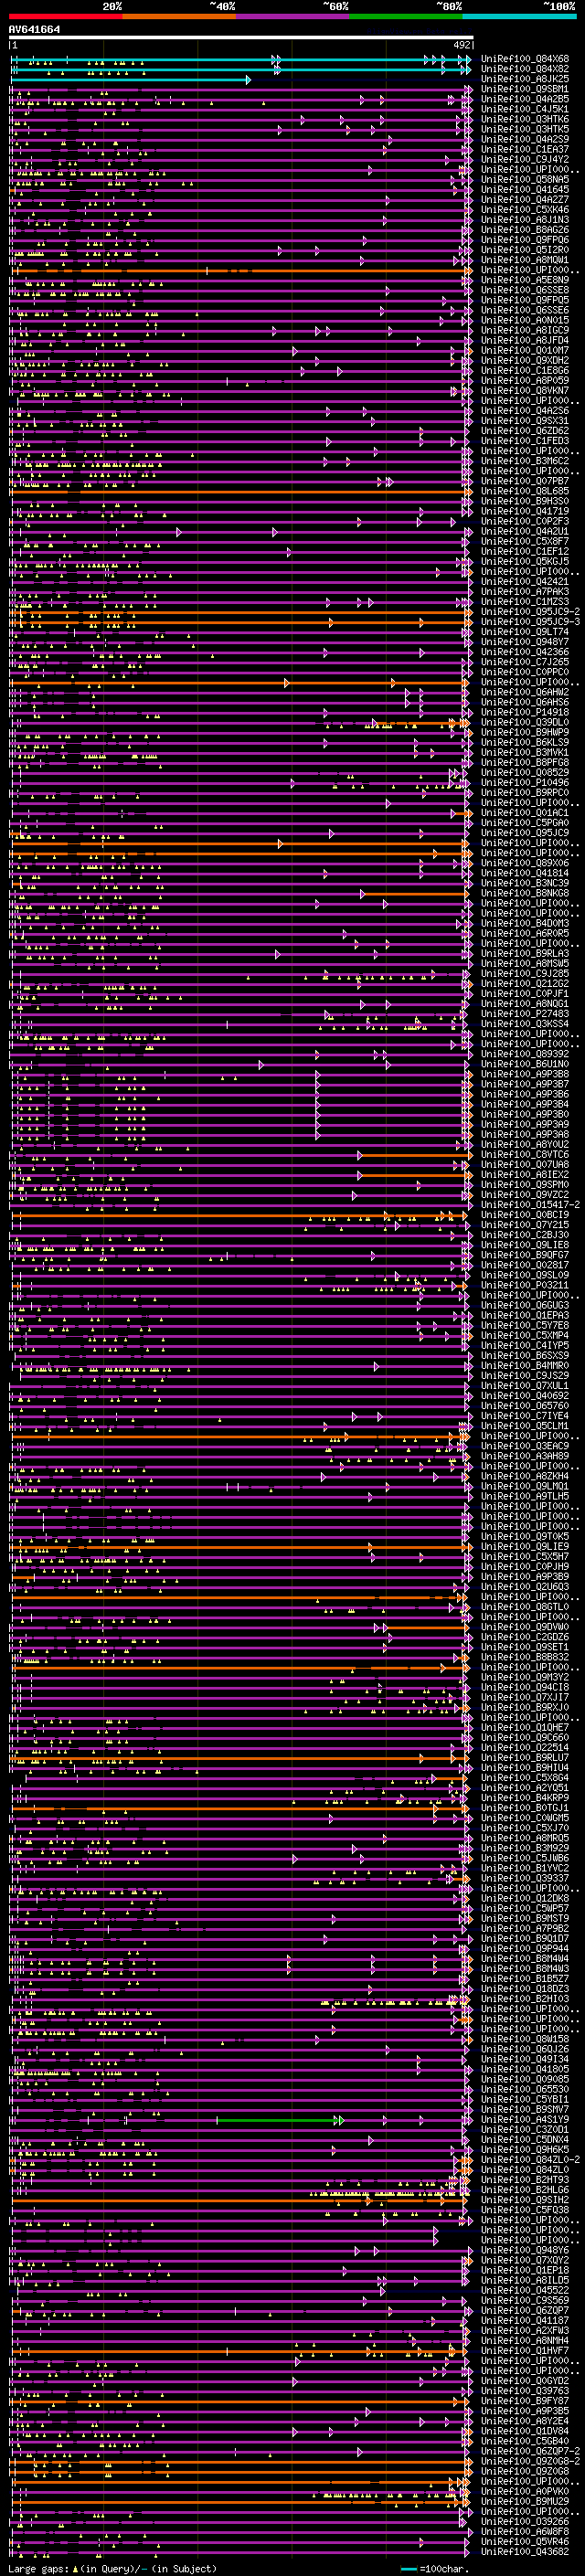Select the UniRef100_A8IGC9 label
This screenshot has height=2576, width=585.
(x=525, y=330)
